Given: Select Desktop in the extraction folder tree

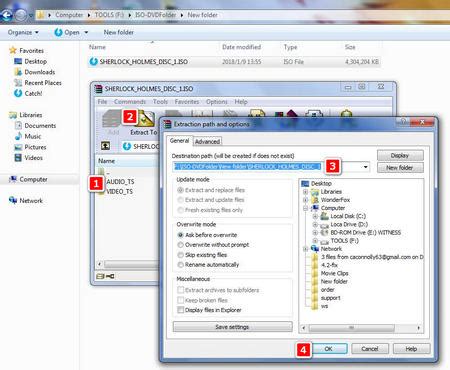Looking at the screenshot, I should click(x=316, y=184).
